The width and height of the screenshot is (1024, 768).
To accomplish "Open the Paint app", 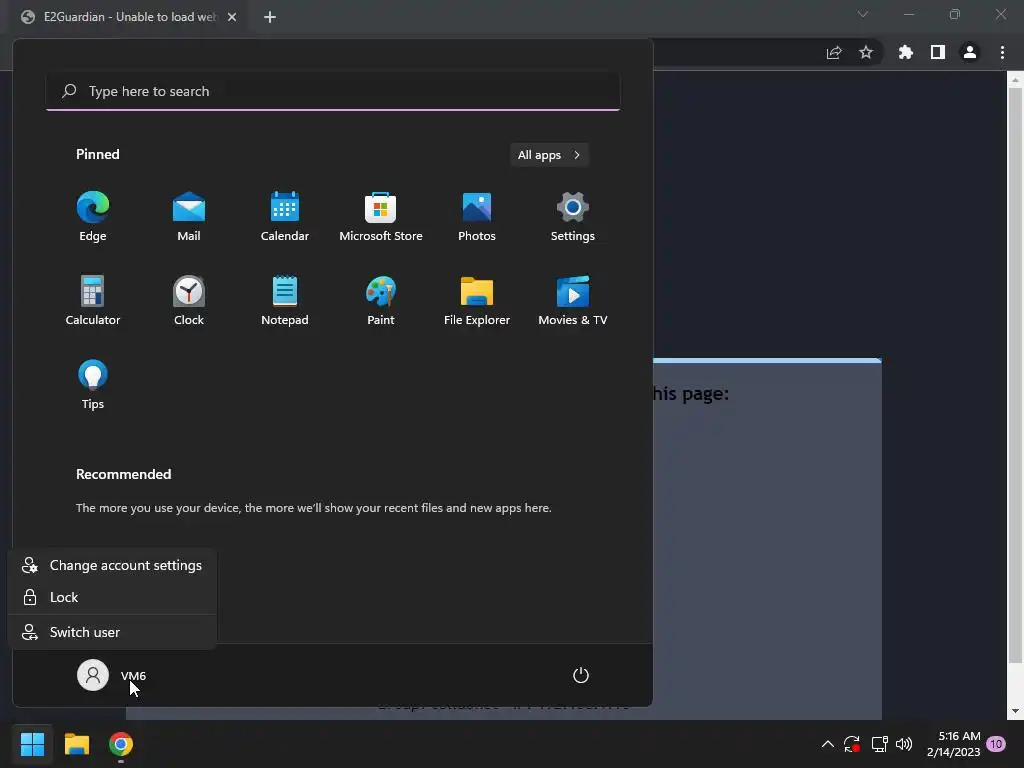I will [x=381, y=300].
